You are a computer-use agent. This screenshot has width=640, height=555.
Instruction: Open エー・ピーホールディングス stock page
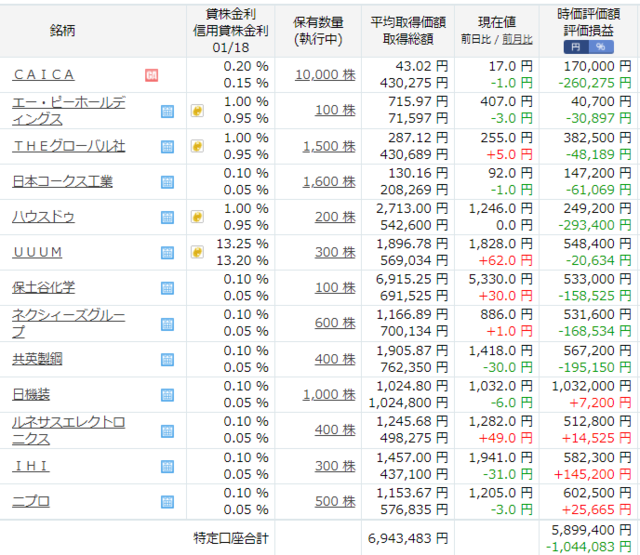click(x=69, y=111)
